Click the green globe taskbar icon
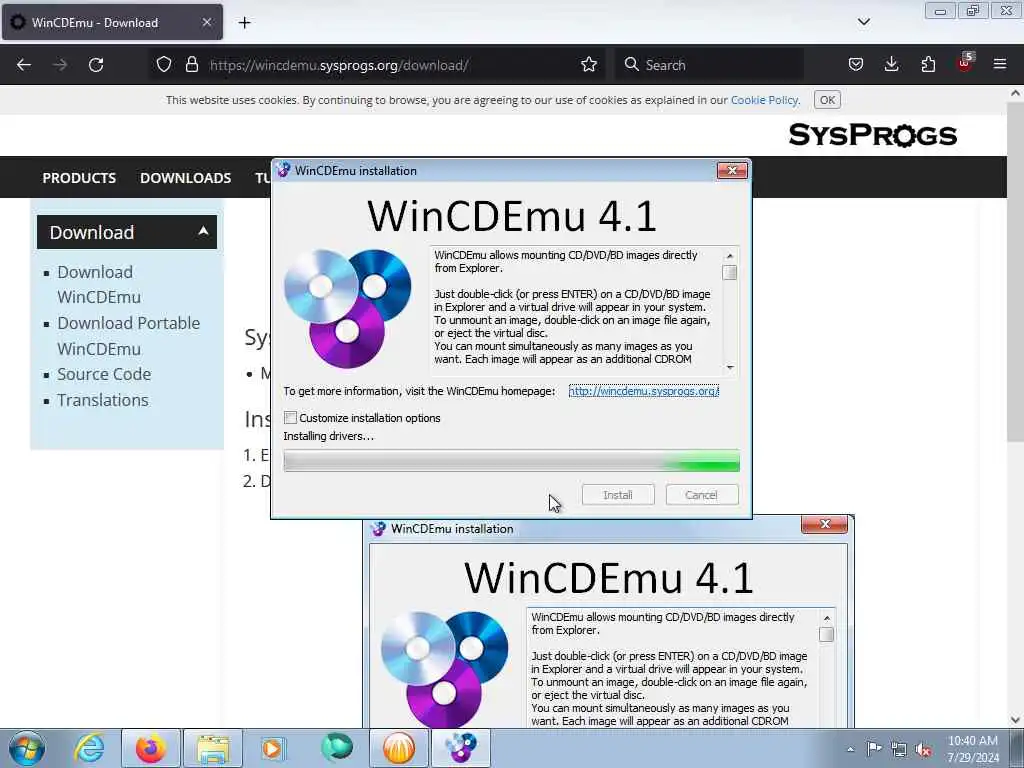The image size is (1024, 768). 337,748
